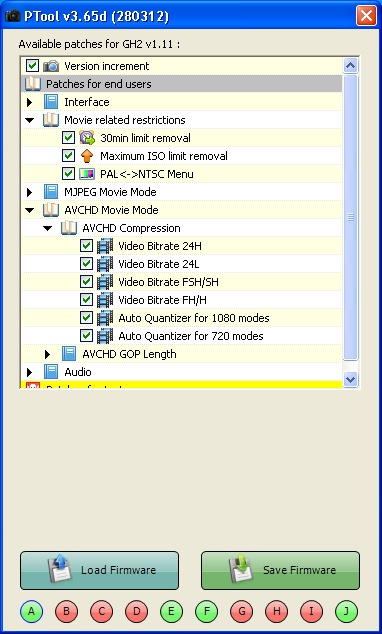
Task: Toggle the Video Bitrate 24L checkbox
Action: (87, 264)
